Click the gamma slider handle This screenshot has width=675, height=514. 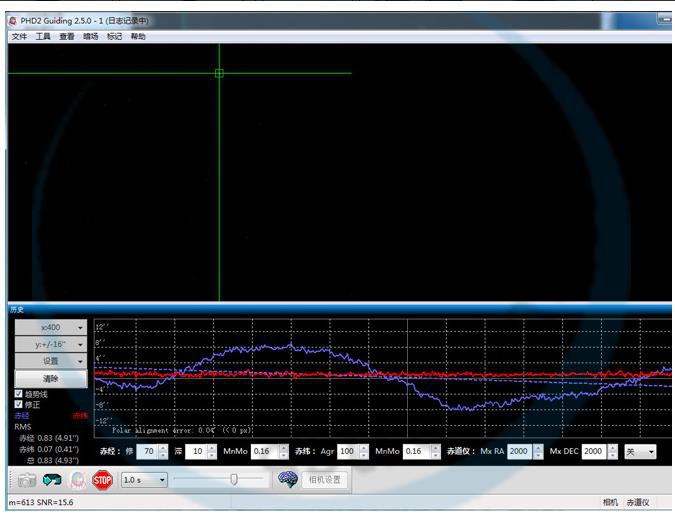tap(234, 479)
